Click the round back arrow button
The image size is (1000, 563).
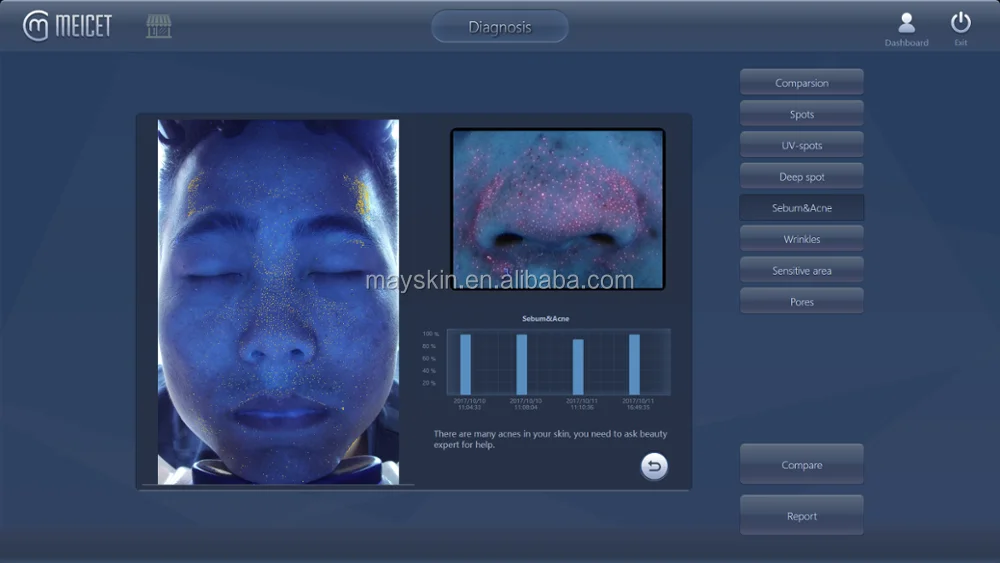(x=654, y=466)
